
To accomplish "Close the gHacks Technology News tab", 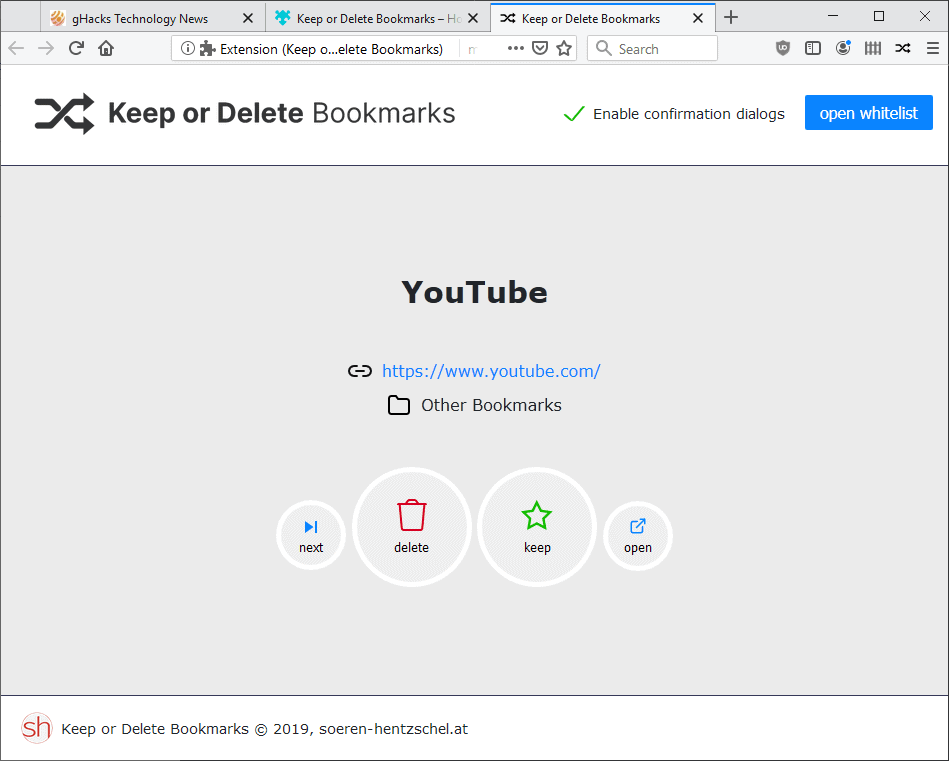I will (x=248, y=19).
